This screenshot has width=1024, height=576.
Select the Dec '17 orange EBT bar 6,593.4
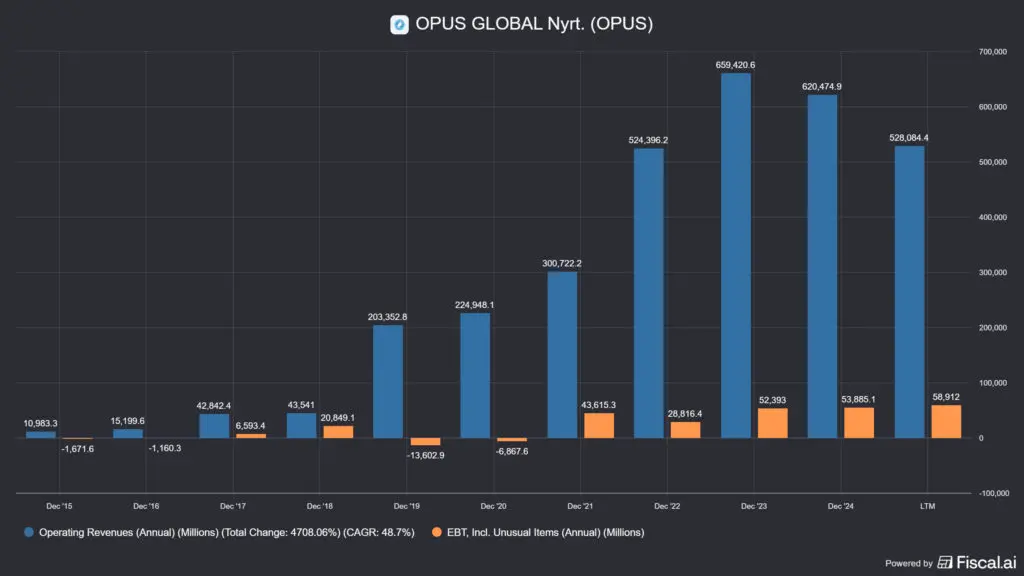tap(251, 436)
